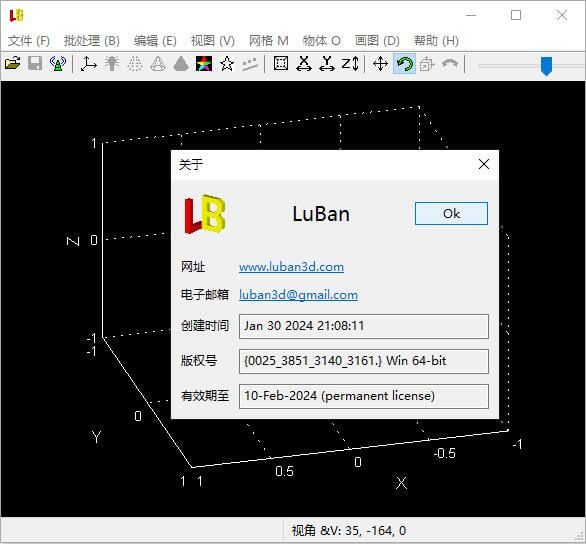Screen dimensions: 586x544
Task: Toggle the XYZ axes display icon
Action: (x=89, y=64)
